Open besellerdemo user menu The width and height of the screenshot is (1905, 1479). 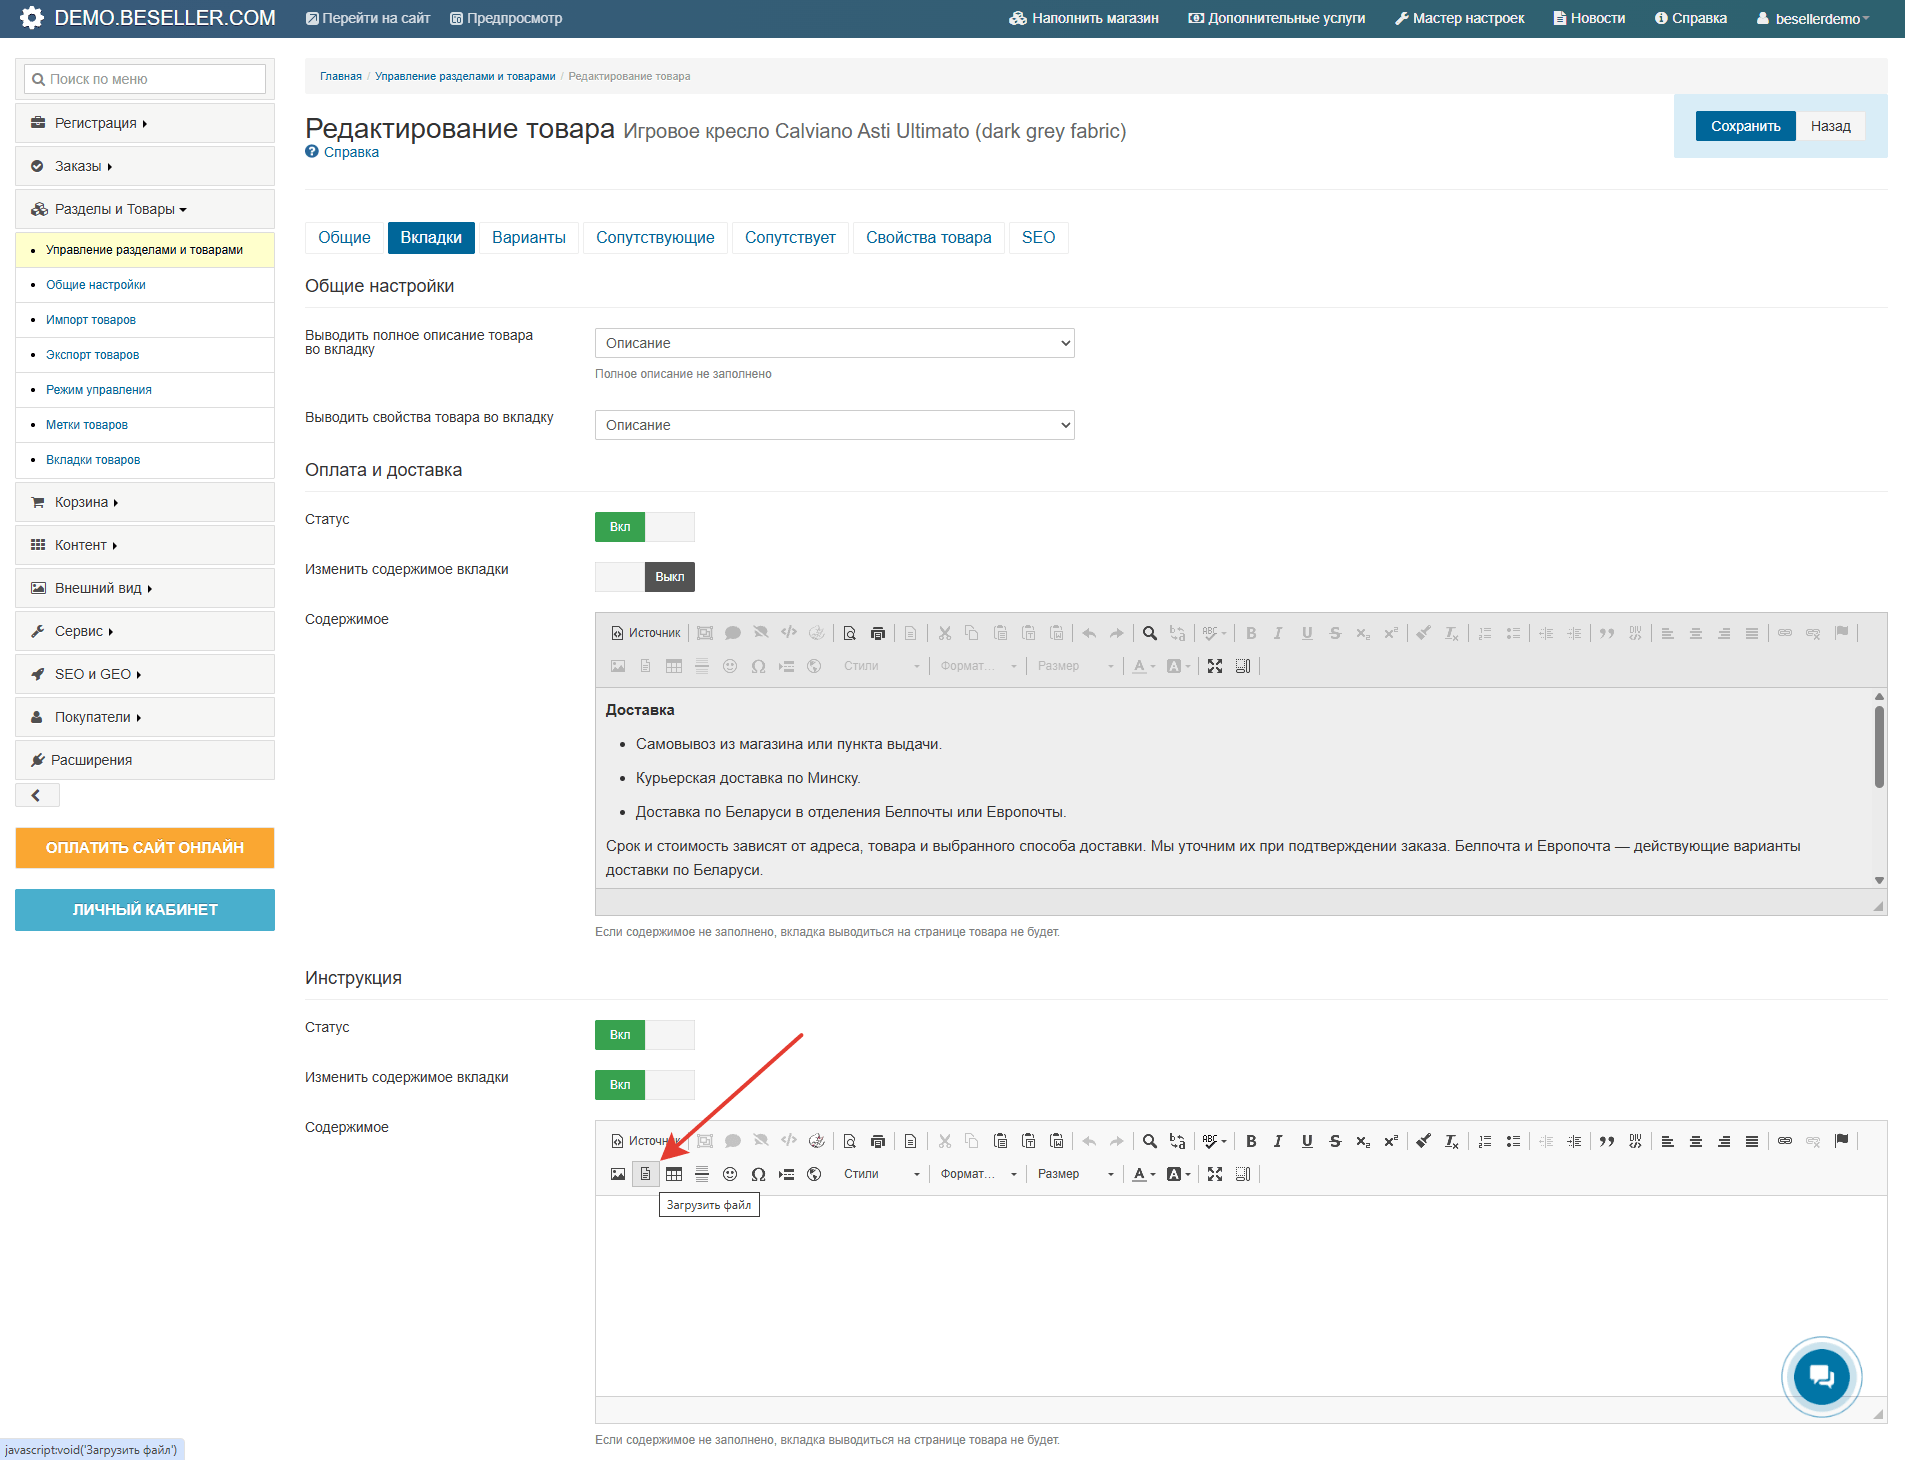tap(1813, 19)
